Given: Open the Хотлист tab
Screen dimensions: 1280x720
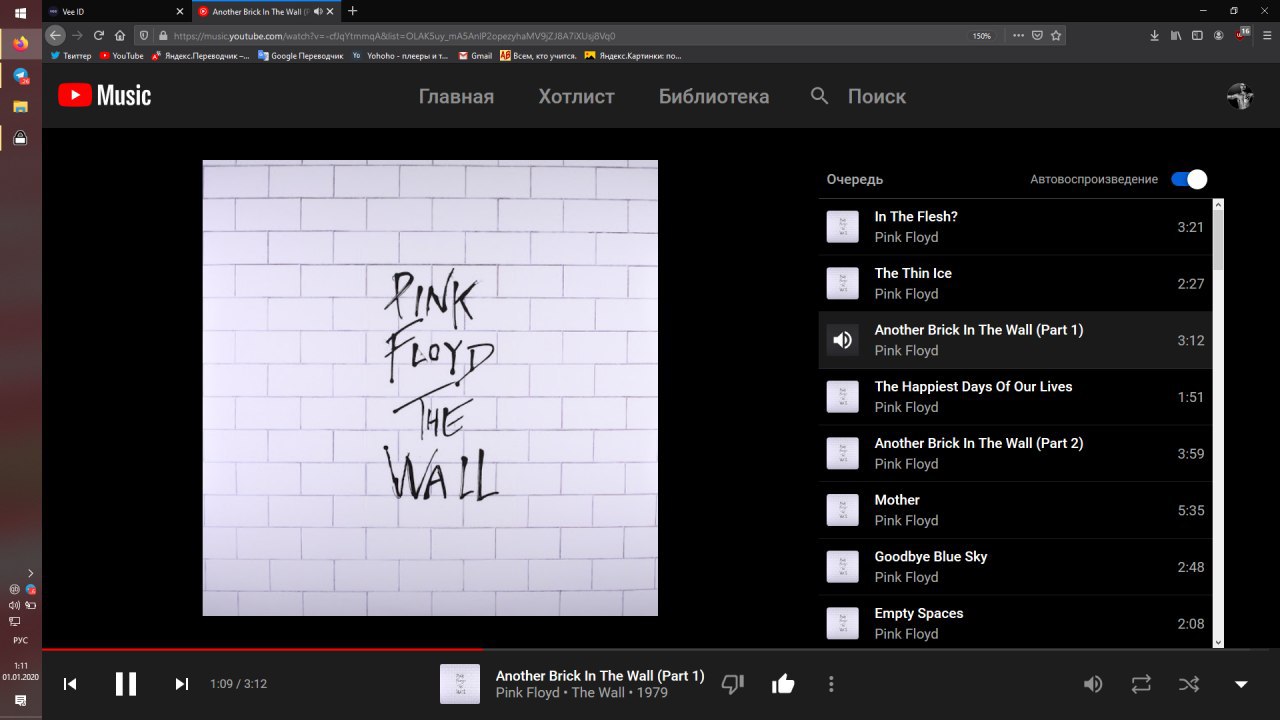Looking at the screenshot, I should tap(576, 96).
